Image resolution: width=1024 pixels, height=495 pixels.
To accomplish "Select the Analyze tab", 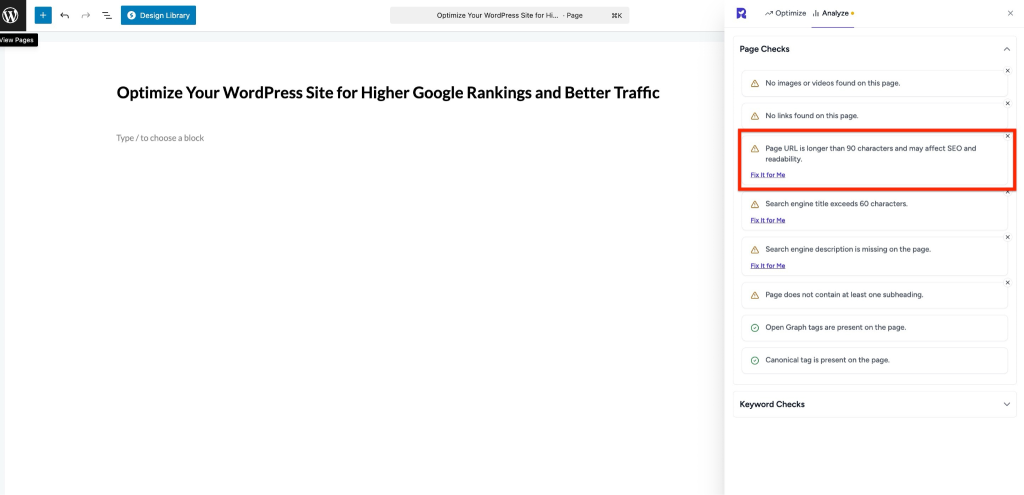I will pos(832,13).
